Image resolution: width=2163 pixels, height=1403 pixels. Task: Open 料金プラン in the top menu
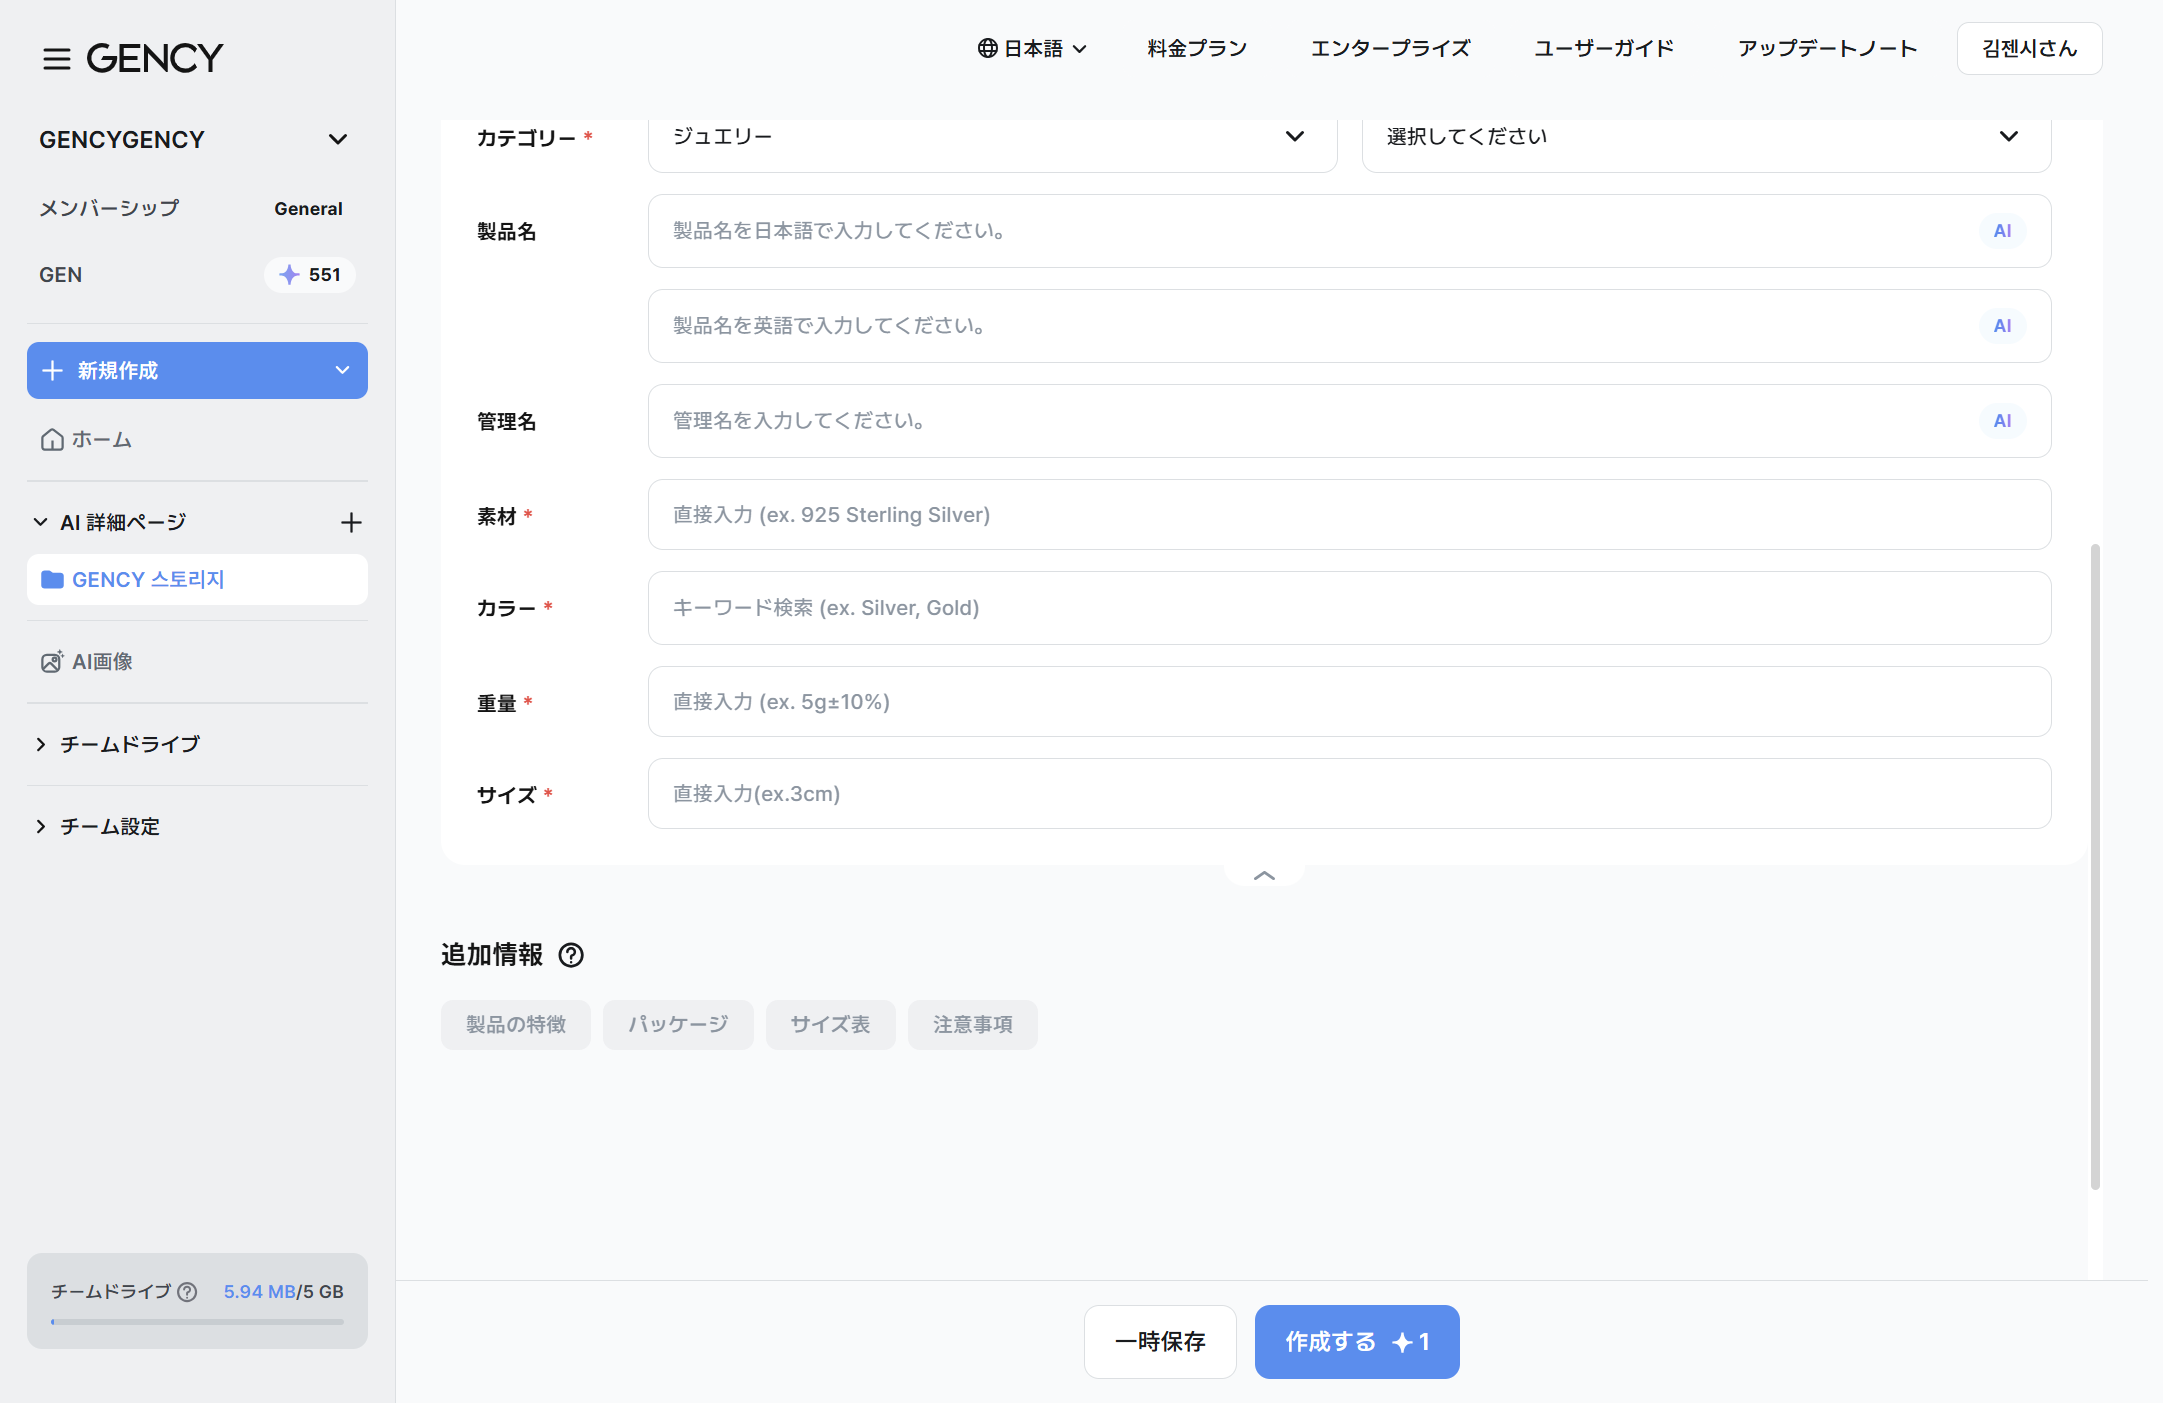click(x=1197, y=48)
